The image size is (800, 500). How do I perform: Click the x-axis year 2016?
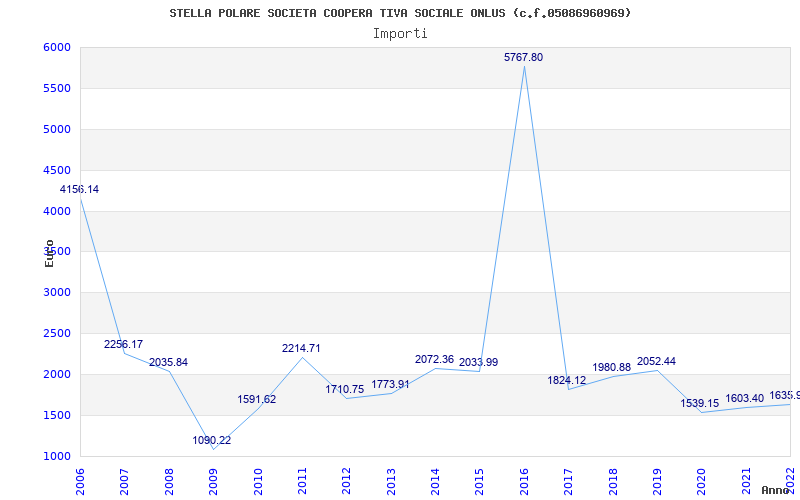523,482
